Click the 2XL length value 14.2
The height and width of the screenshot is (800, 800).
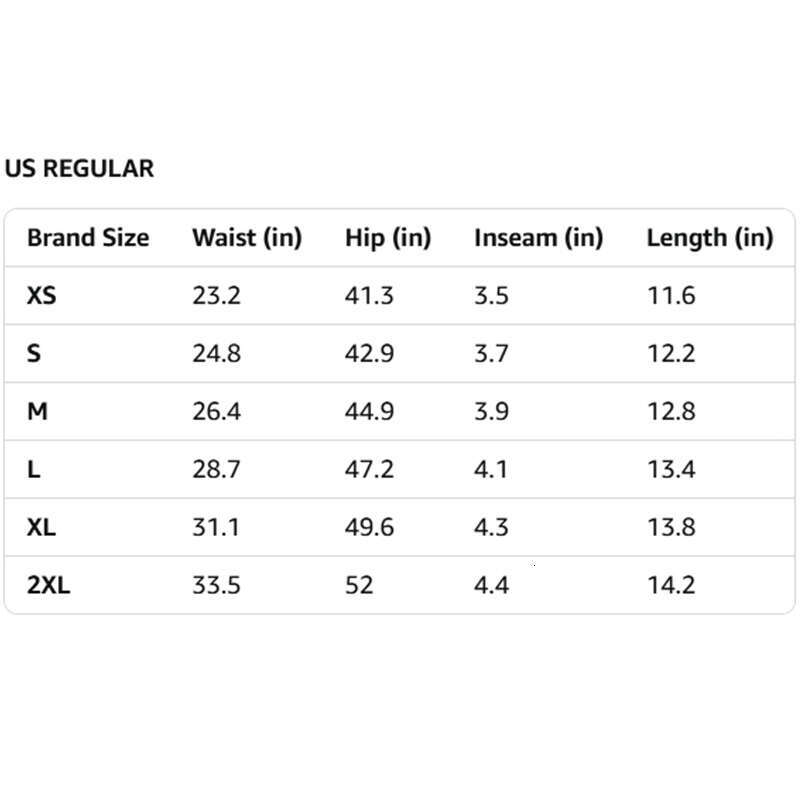tap(670, 585)
